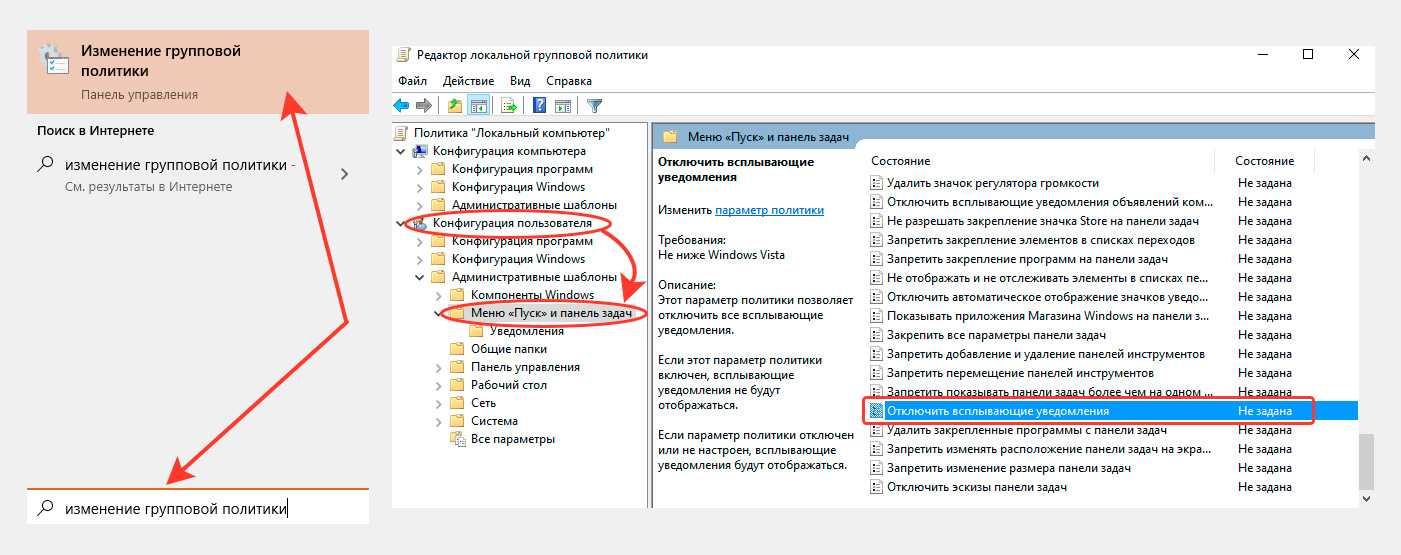Viewport: 1401px width, 555px height.
Task: Open Help via the question mark icon
Action: point(539,105)
